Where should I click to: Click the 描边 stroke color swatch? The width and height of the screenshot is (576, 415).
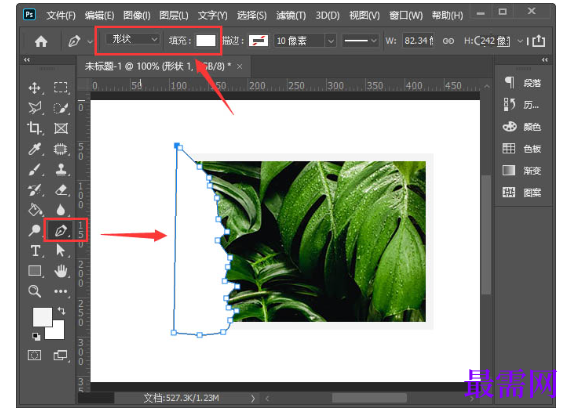258,40
